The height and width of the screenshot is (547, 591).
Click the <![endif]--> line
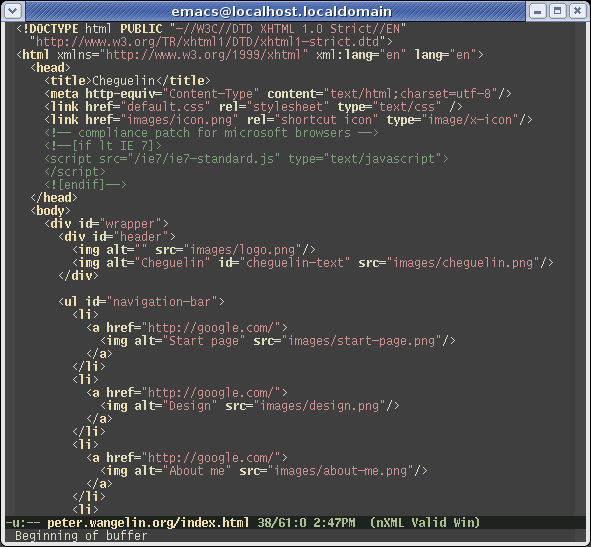[86, 185]
